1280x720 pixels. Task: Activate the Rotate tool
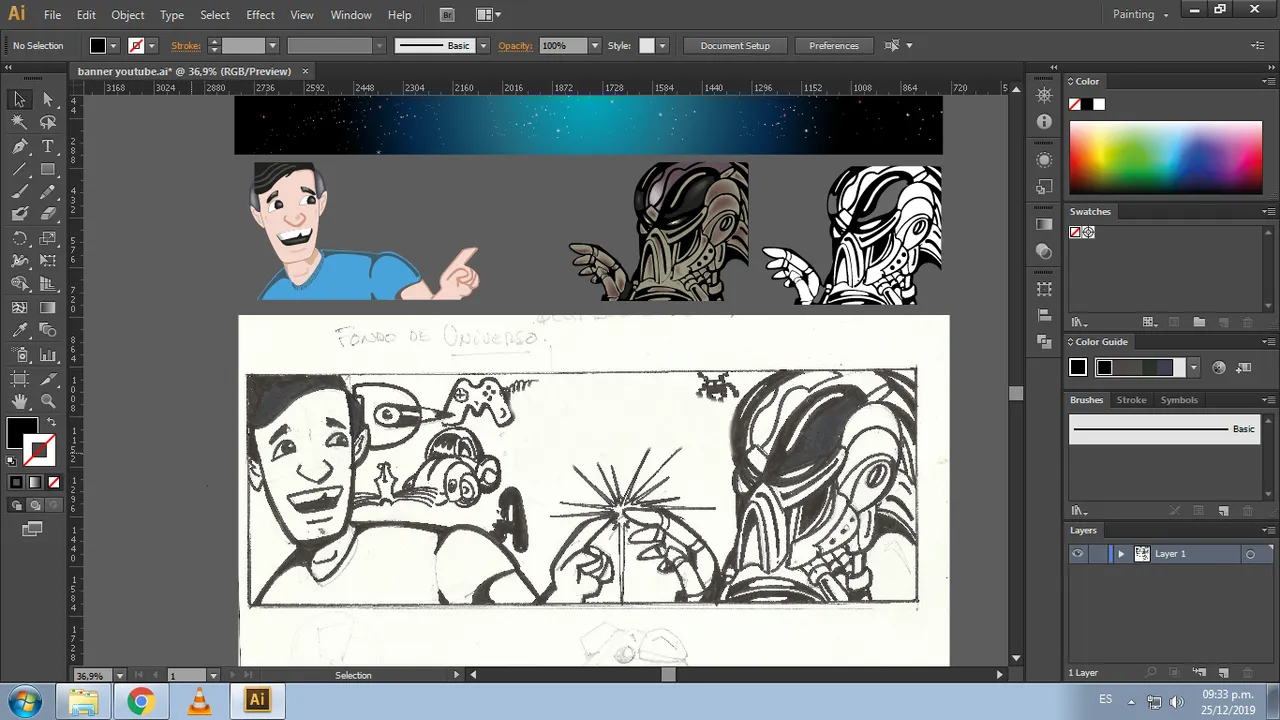pyautogui.click(x=19, y=238)
